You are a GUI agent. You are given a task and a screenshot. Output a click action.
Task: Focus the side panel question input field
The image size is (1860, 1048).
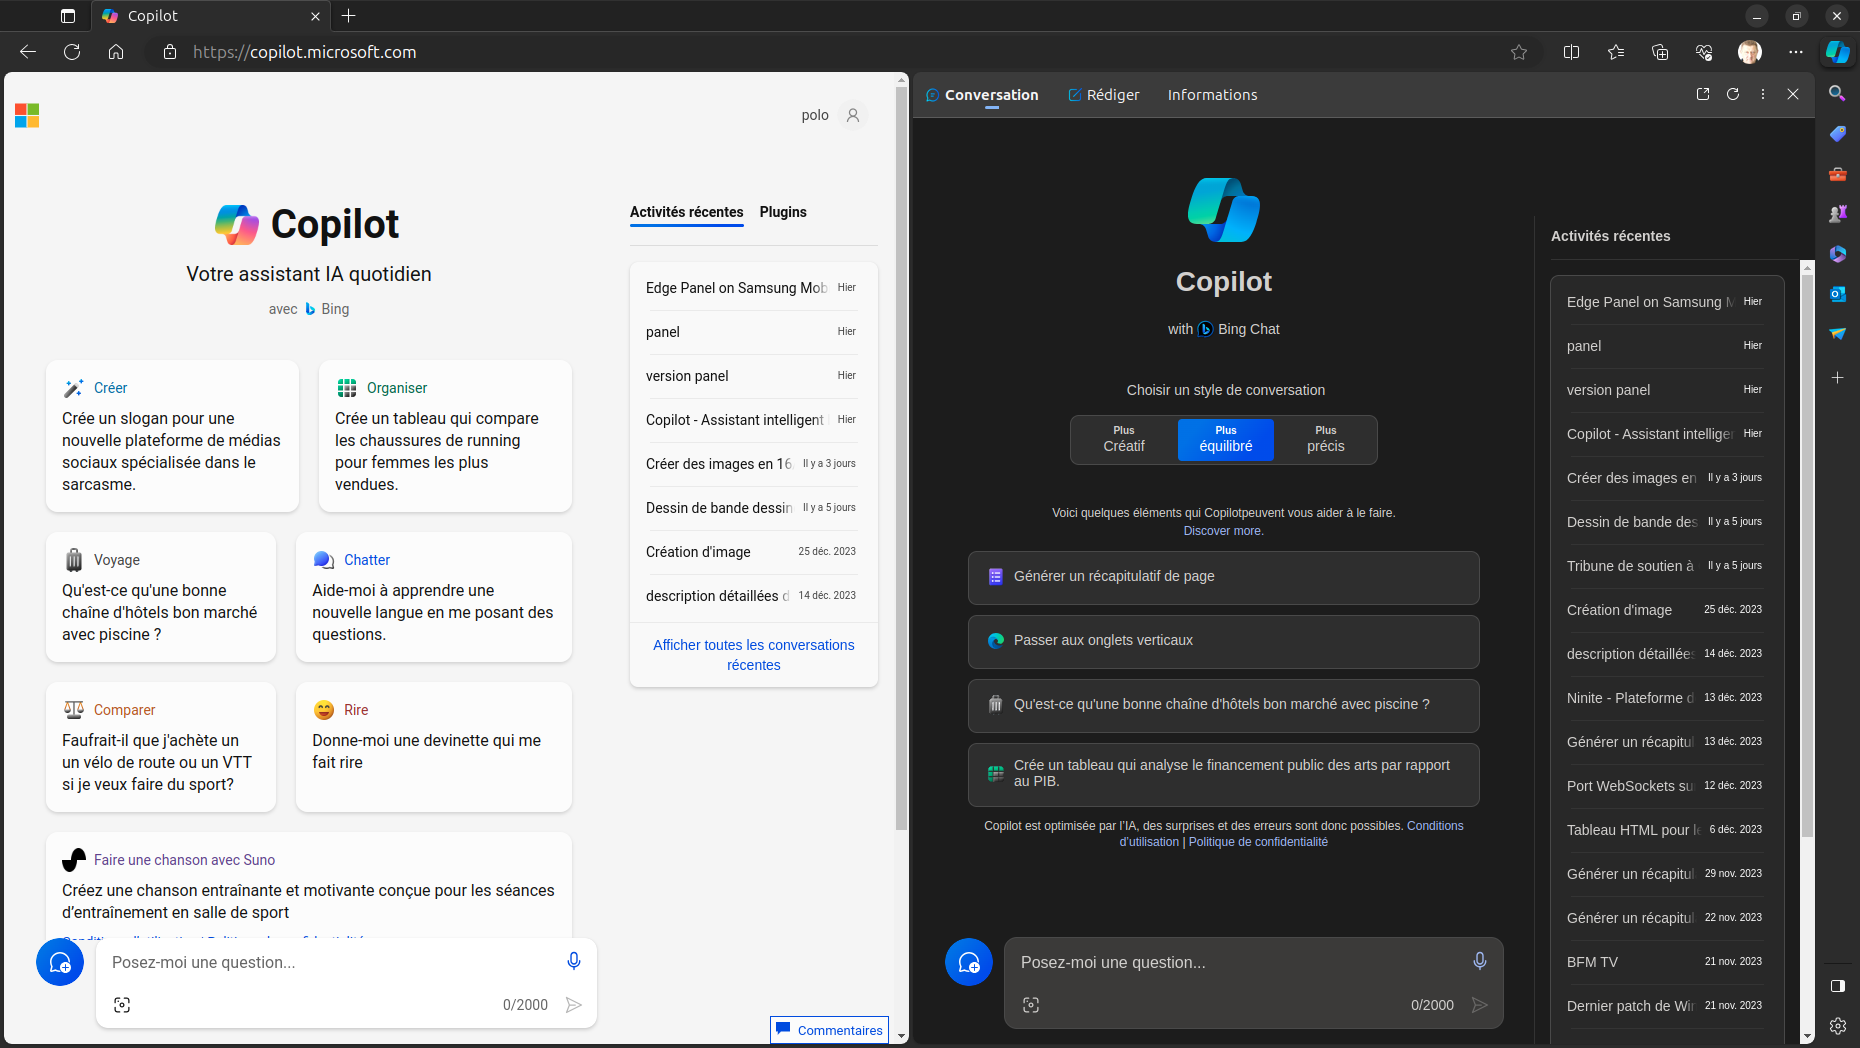1235,962
